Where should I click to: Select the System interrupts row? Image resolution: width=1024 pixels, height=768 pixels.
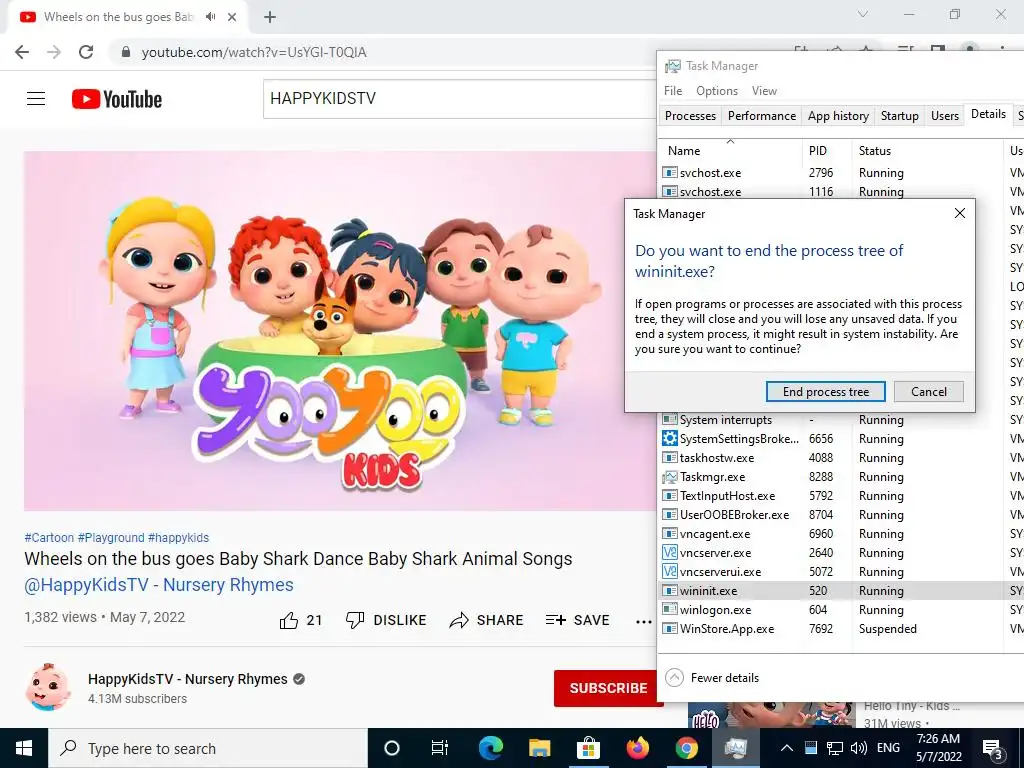pos(841,420)
